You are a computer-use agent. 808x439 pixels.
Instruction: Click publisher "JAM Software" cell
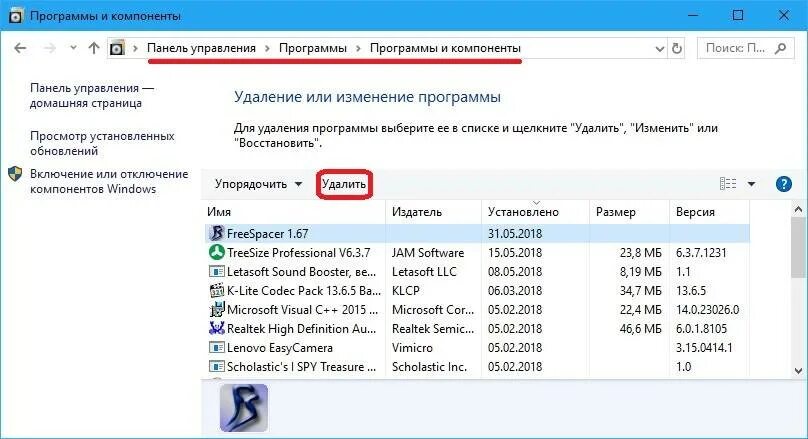point(428,253)
